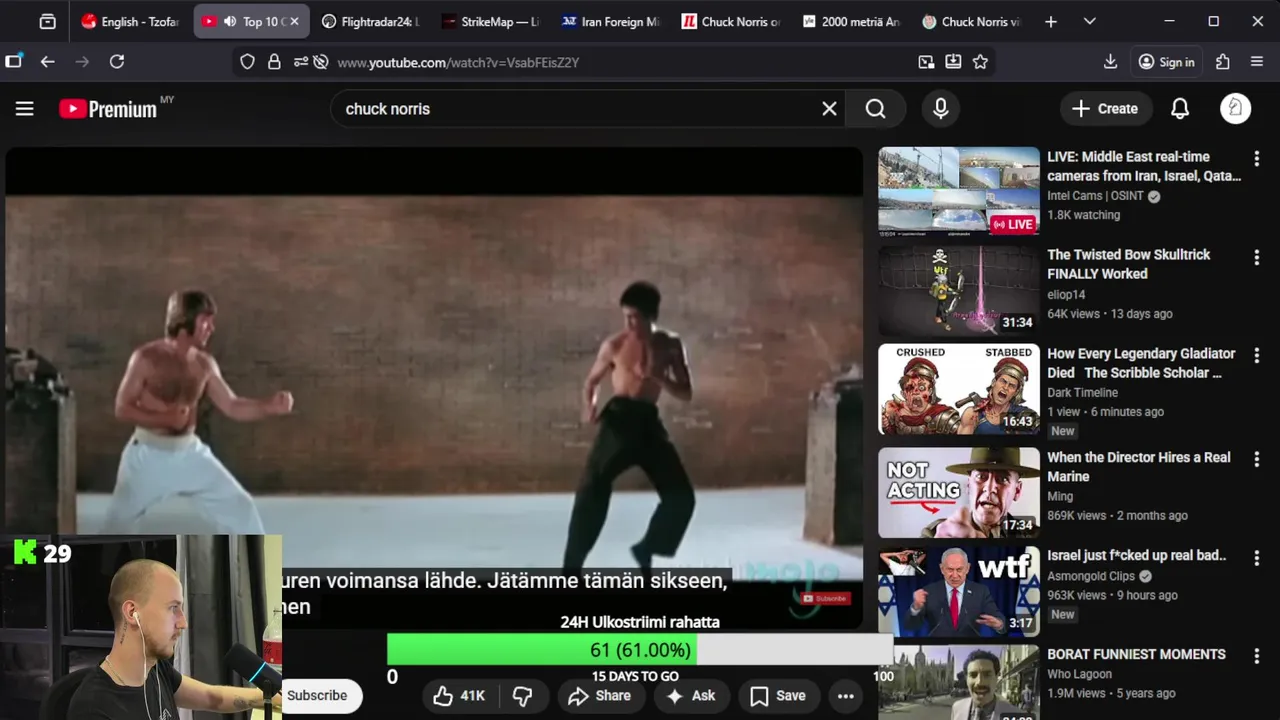The image size is (1280, 720).
Task: Open Israel just f*cked up video title
Action: point(1136,555)
